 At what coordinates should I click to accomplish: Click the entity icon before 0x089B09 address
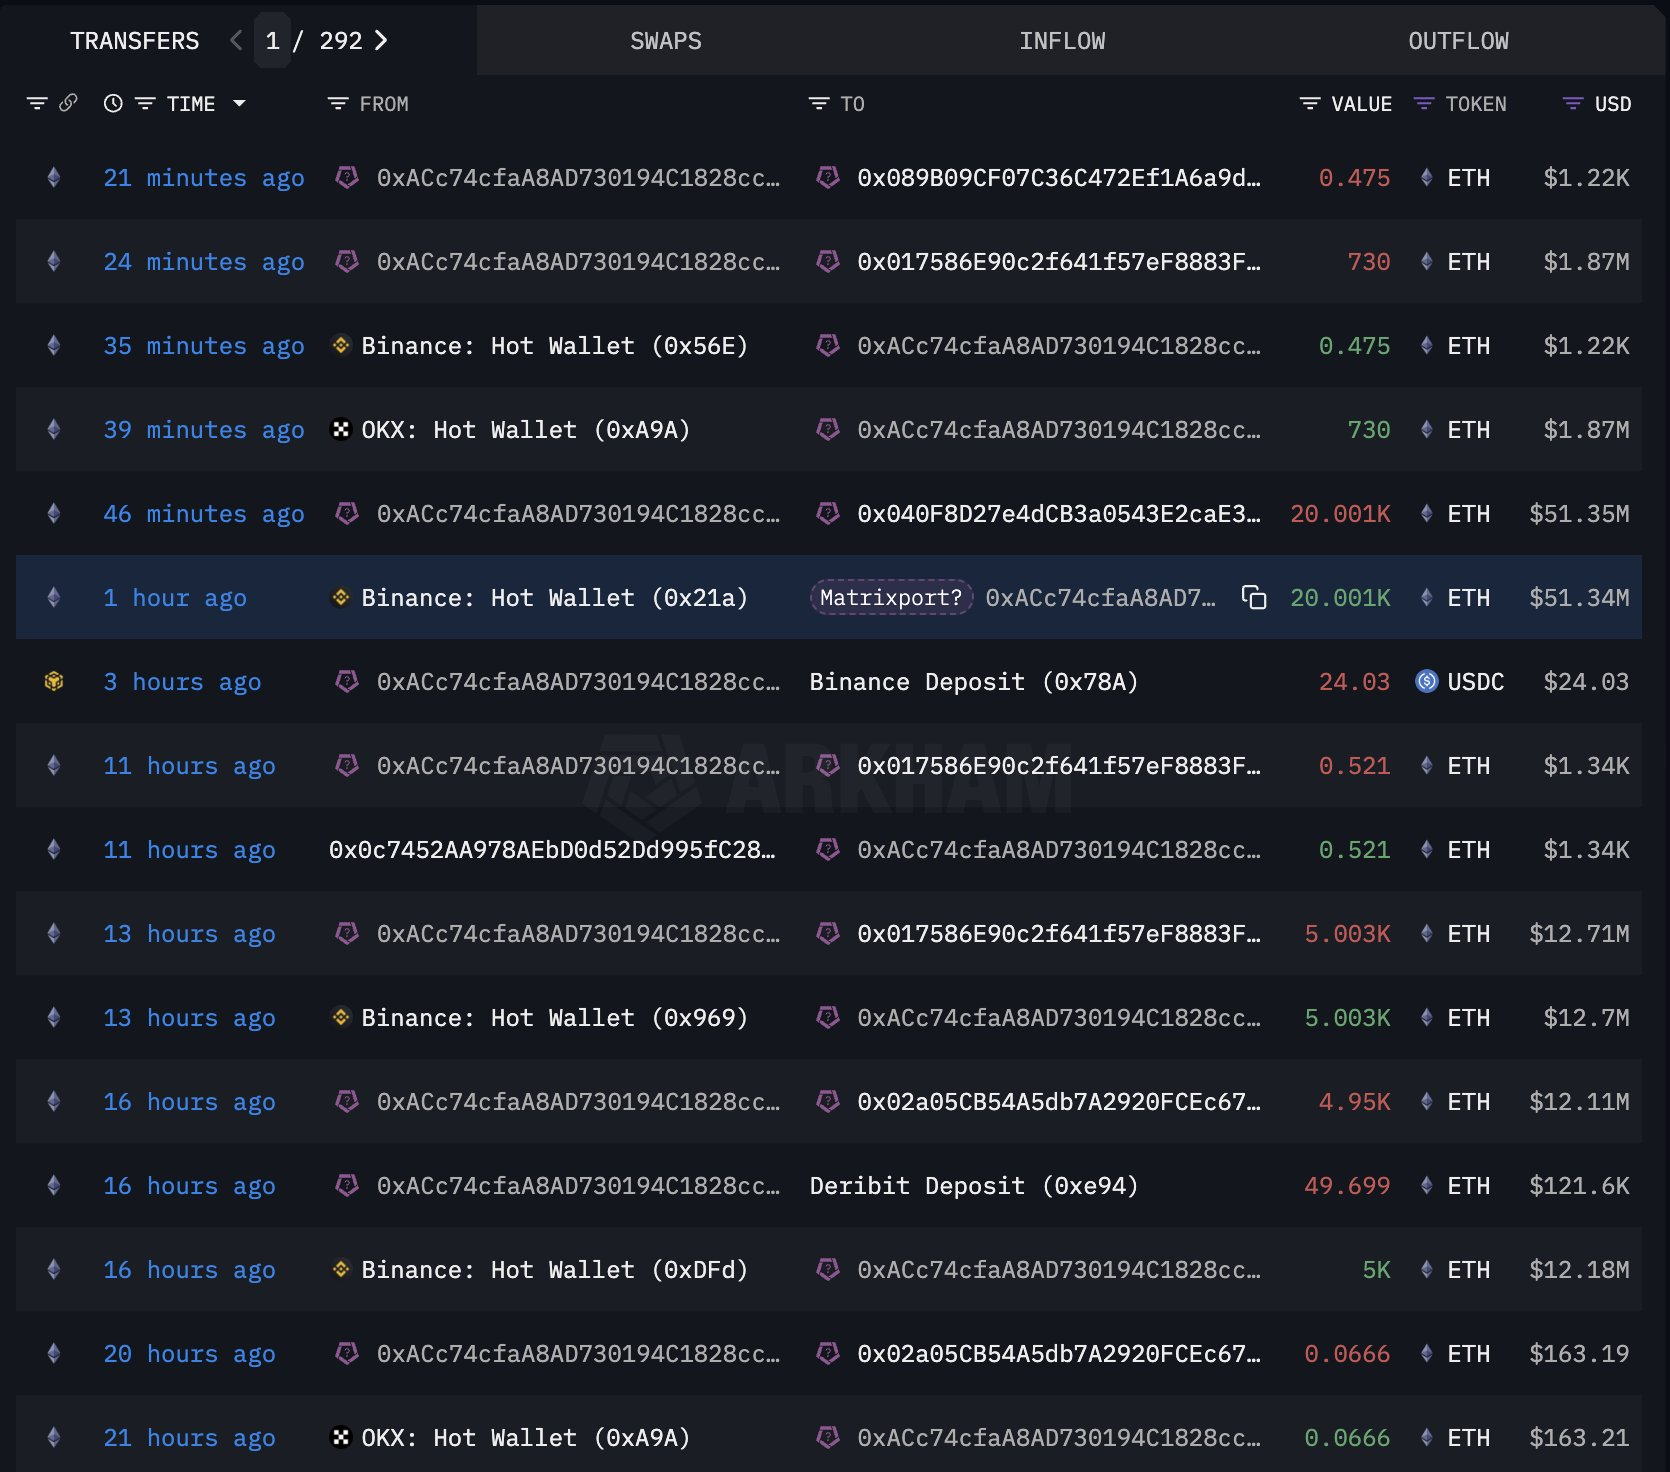point(828,177)
